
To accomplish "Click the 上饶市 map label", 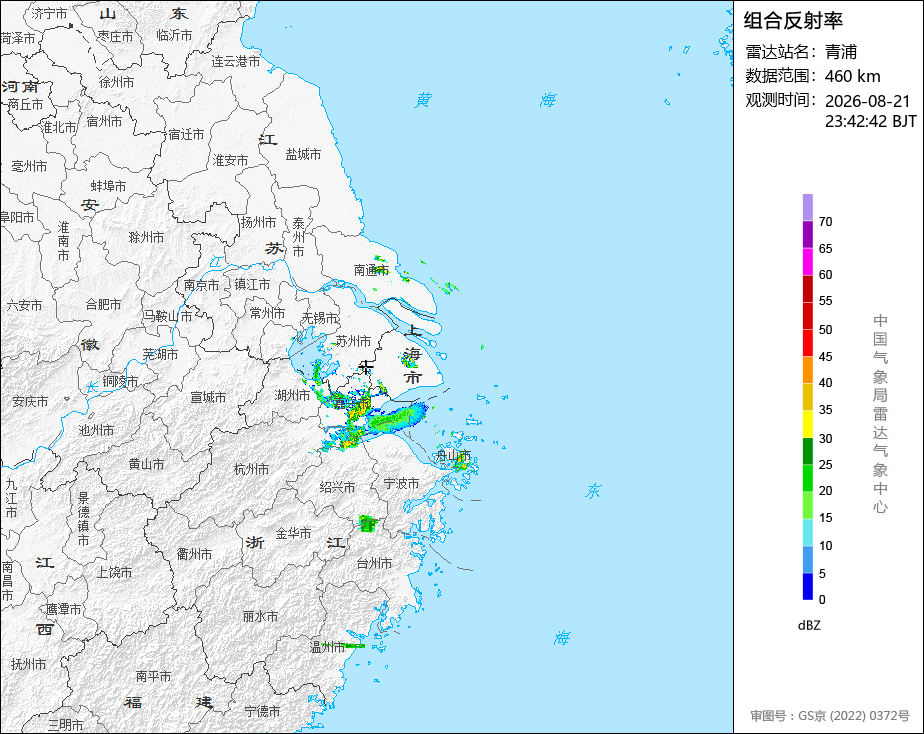I will [114, 572].
